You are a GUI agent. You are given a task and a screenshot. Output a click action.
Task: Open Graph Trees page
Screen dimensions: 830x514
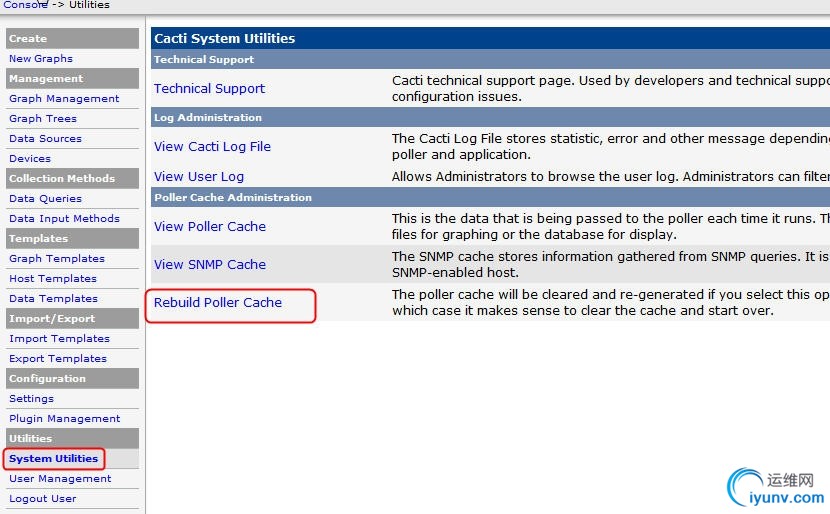click(x=43, y=119)
